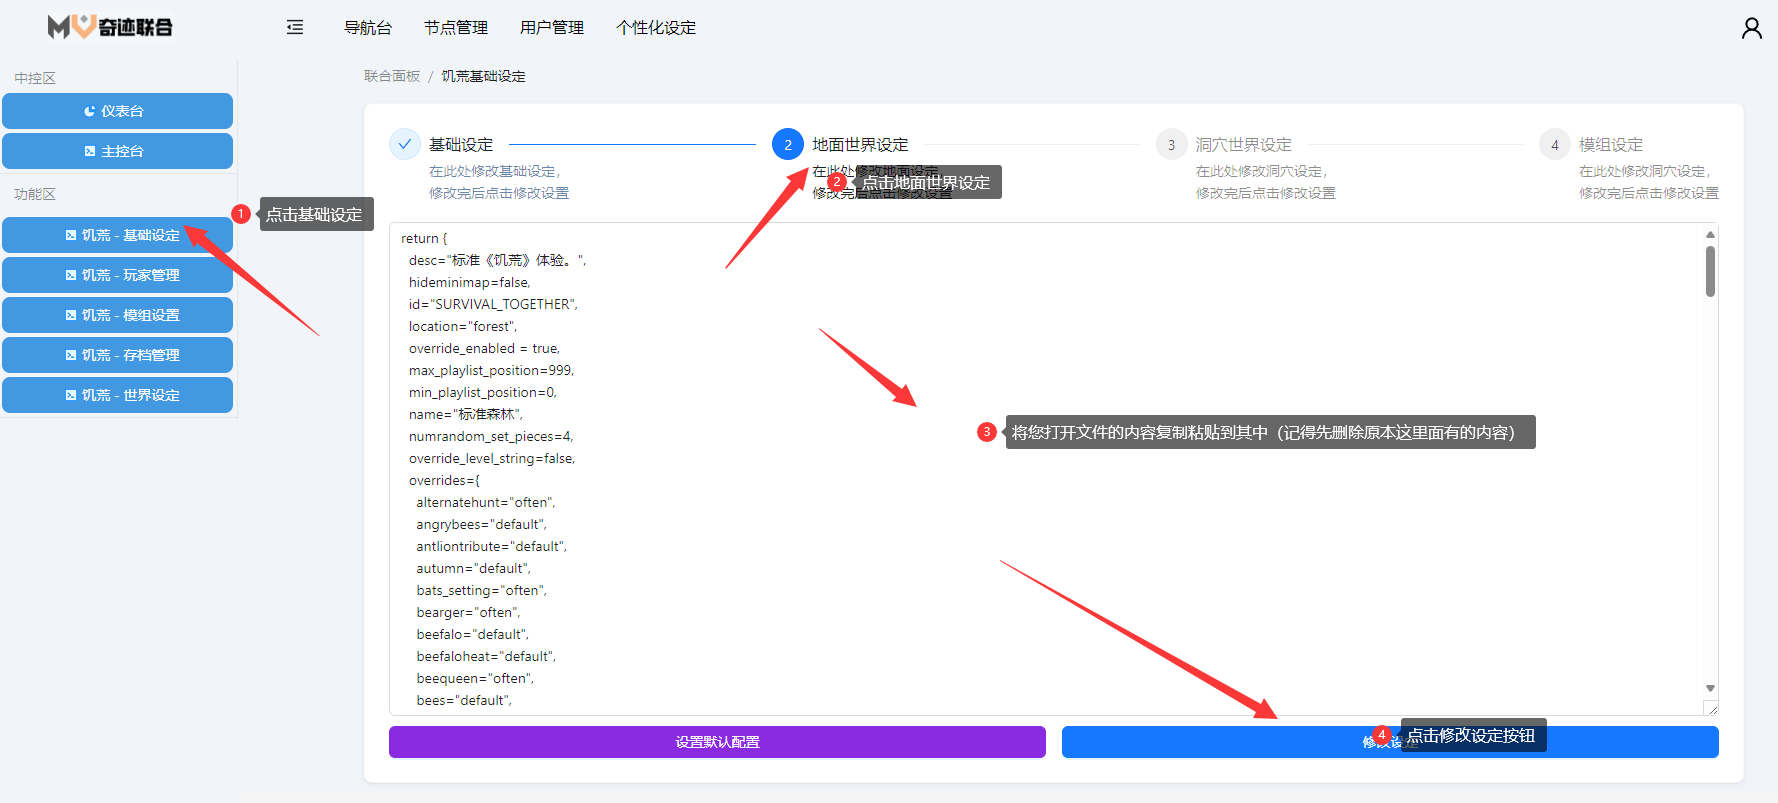Click the line location="forest"

click(x=463, y=326)
